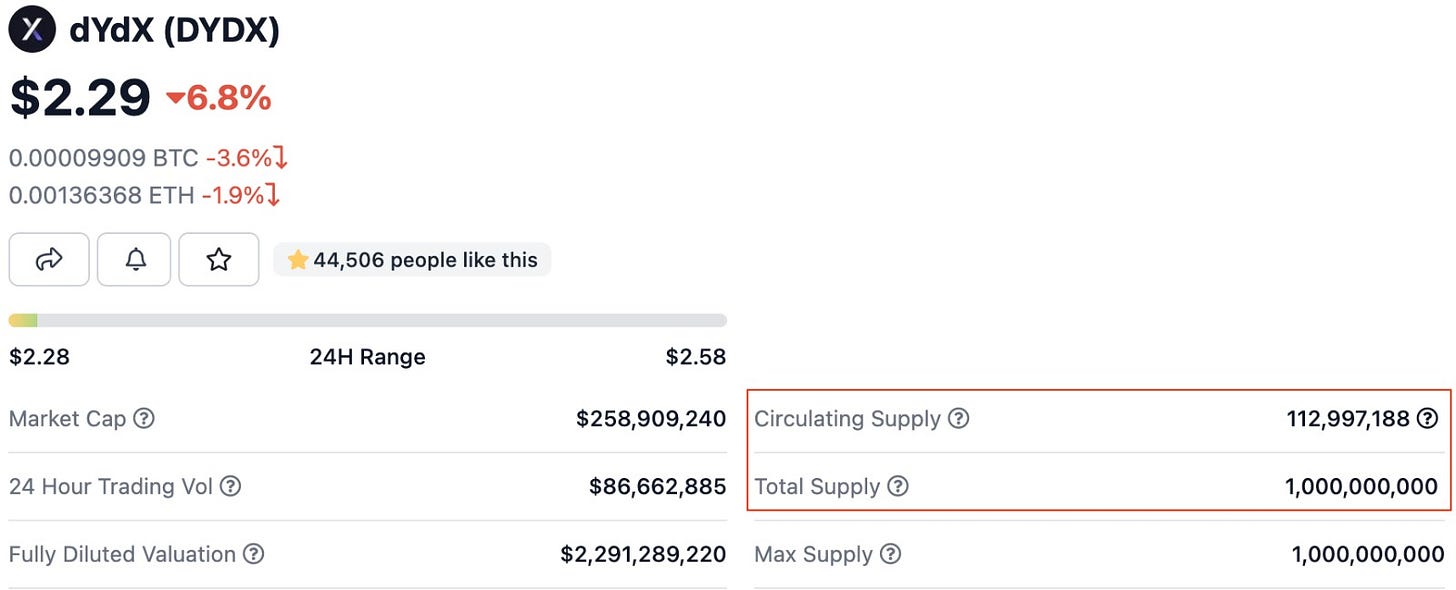This screenshot has height=590, width=1456.
Task: Click the Fully Diluted Valuation amount
Action: coord(643,554)
